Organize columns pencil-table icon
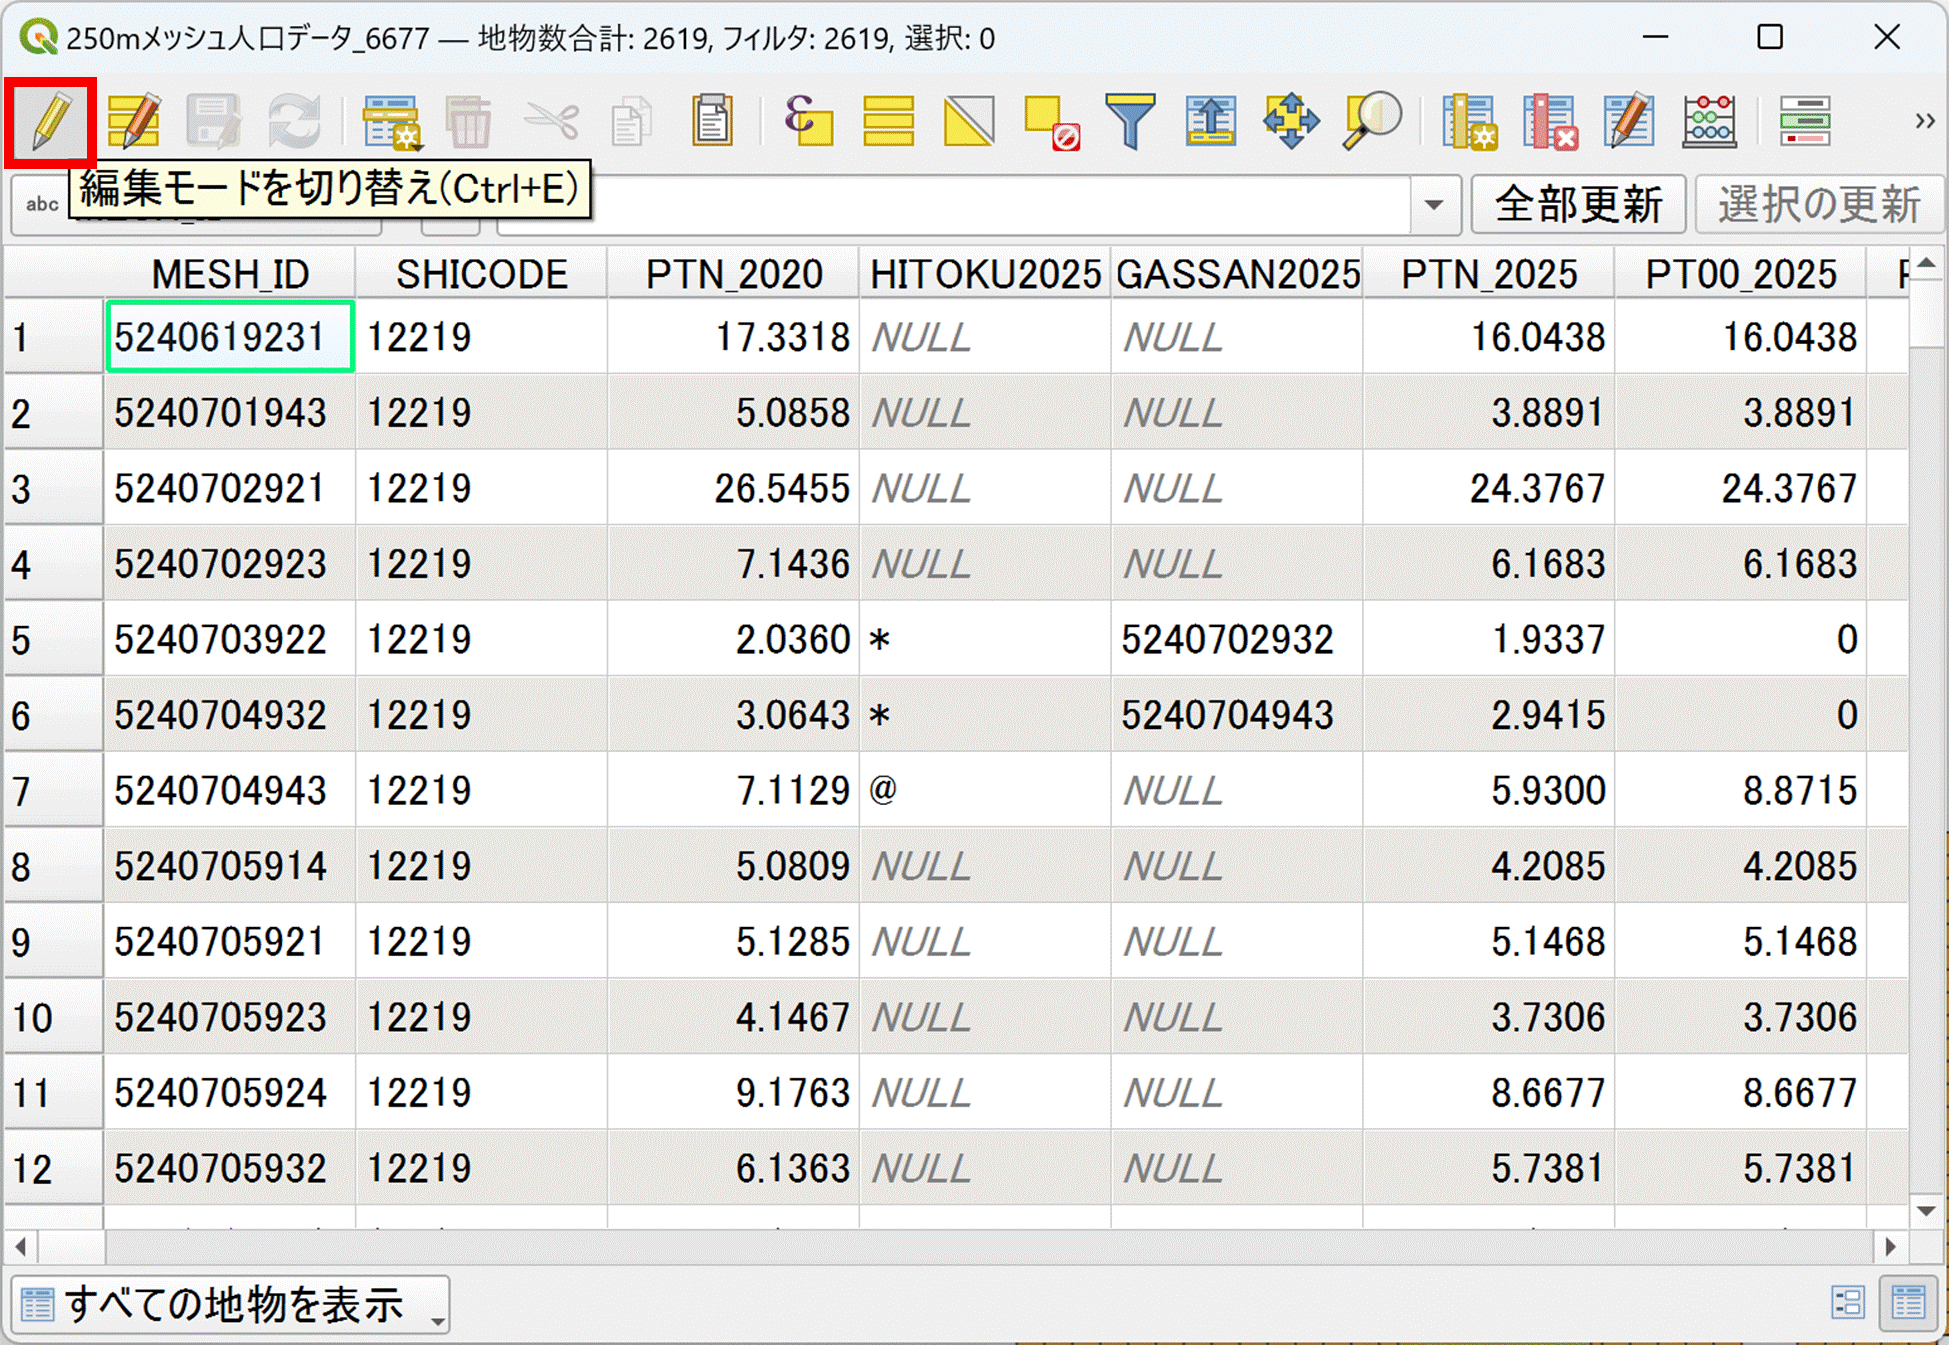Screen dimensions: 1949x1345 click(1629, 121)
